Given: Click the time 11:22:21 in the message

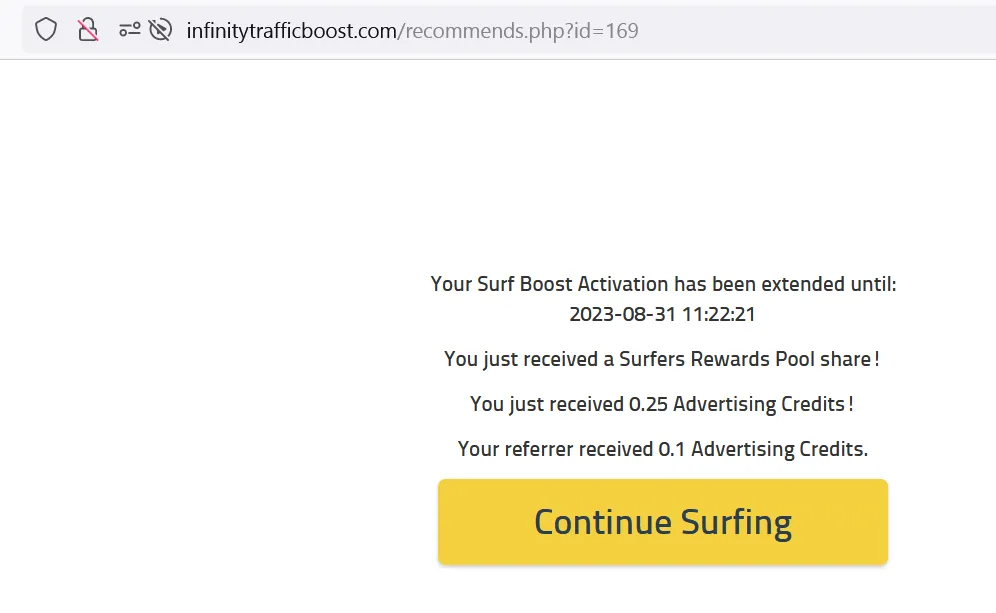Looking at the screenshot, I should [x=718, y=314].
